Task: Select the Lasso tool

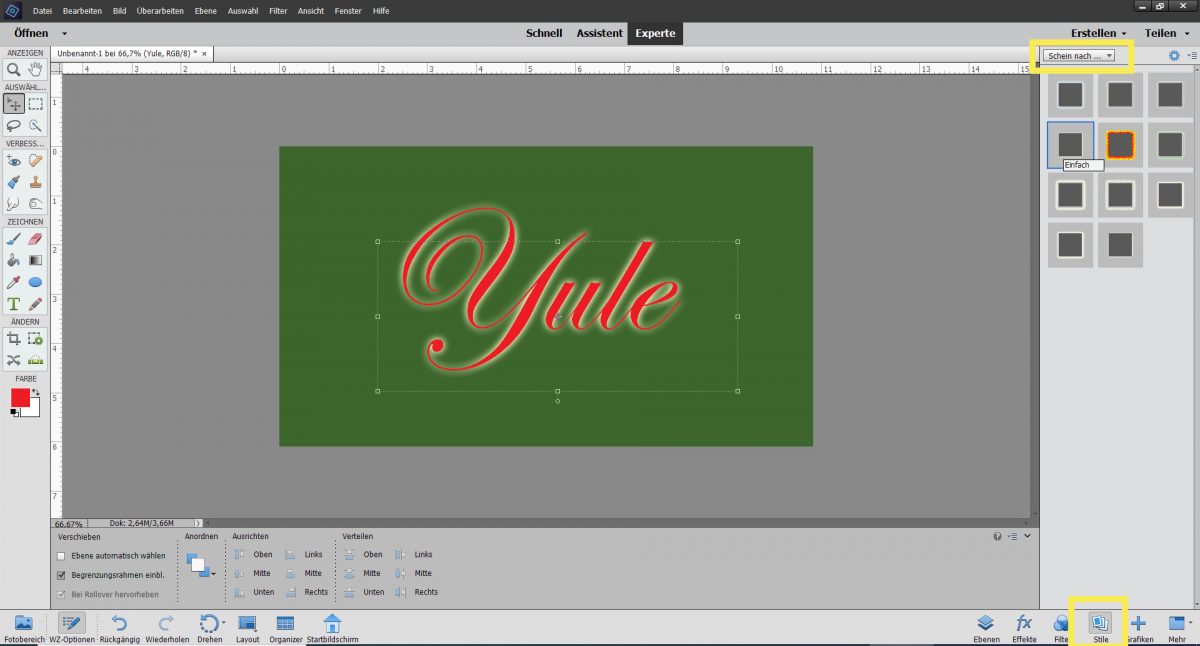Action: [14, 125]
